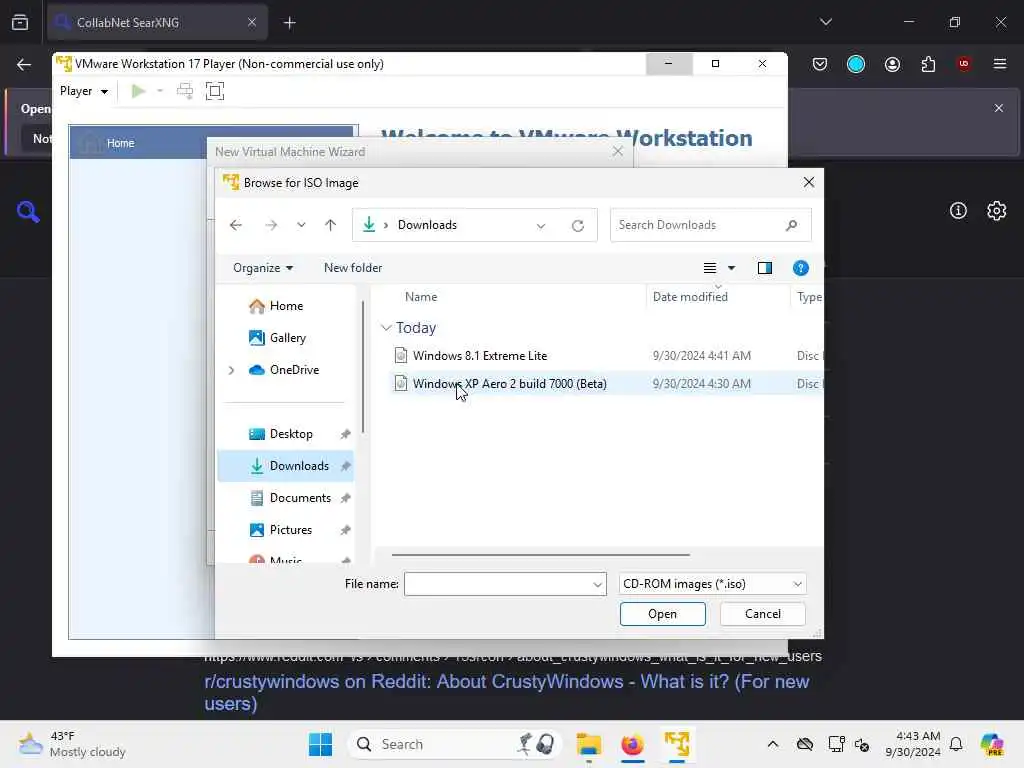Go forward in the Browse for ISO dialog
Viewport: 1024px width, 768px height.
[x=271, y=225]
